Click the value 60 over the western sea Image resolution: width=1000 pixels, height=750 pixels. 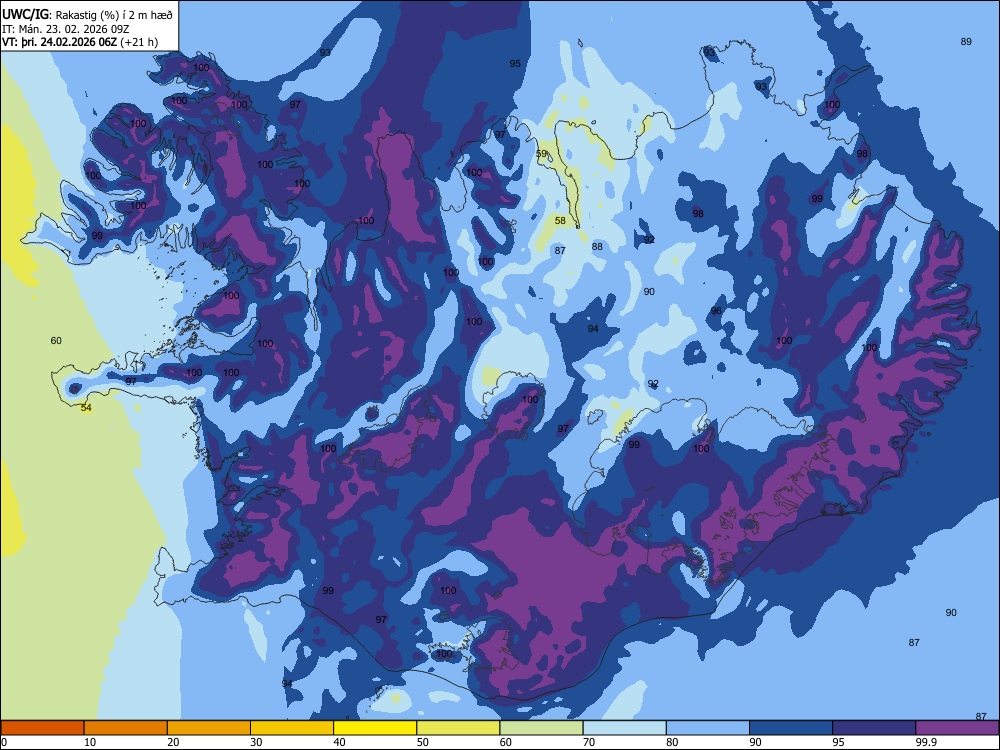[56, 341]
